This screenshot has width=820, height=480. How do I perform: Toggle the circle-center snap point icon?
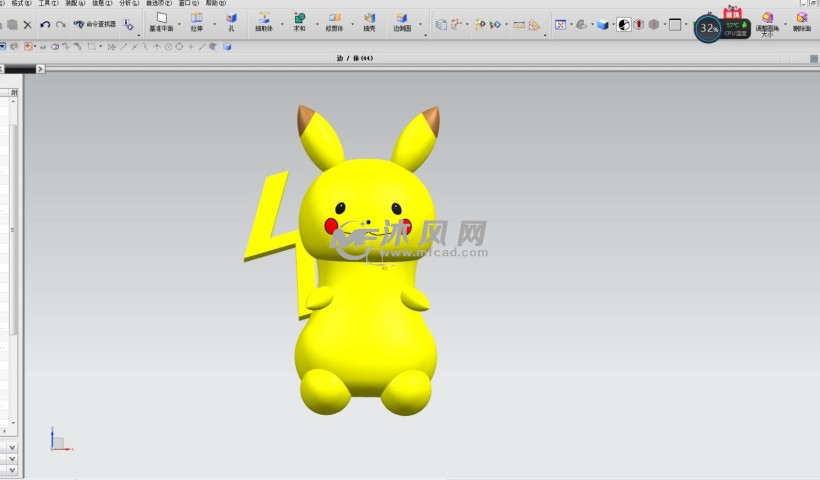click(168, 47)
